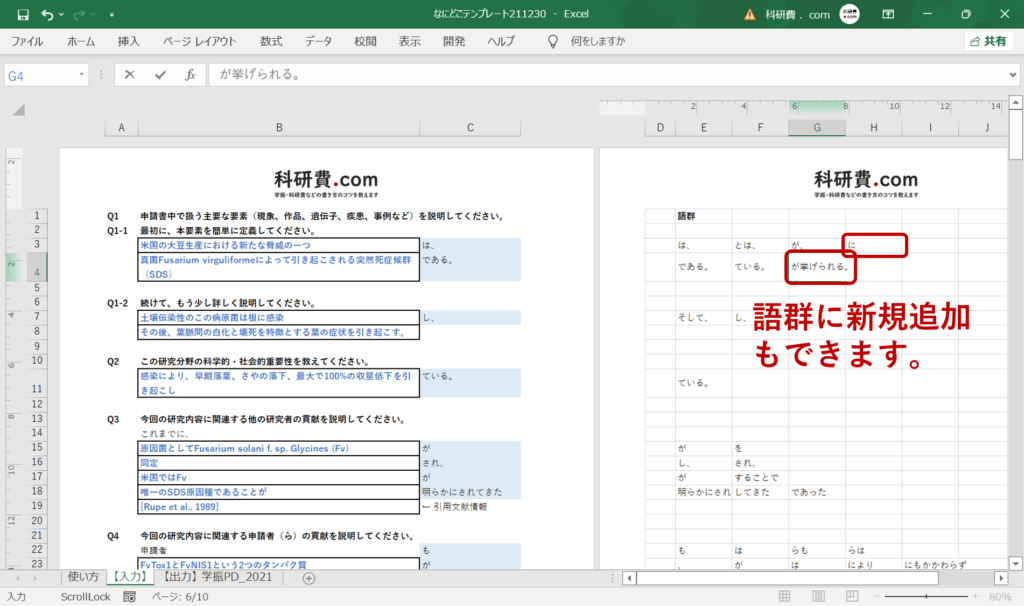Select column G header
This screenshot has width=1024, height=606.
(816, 127)
